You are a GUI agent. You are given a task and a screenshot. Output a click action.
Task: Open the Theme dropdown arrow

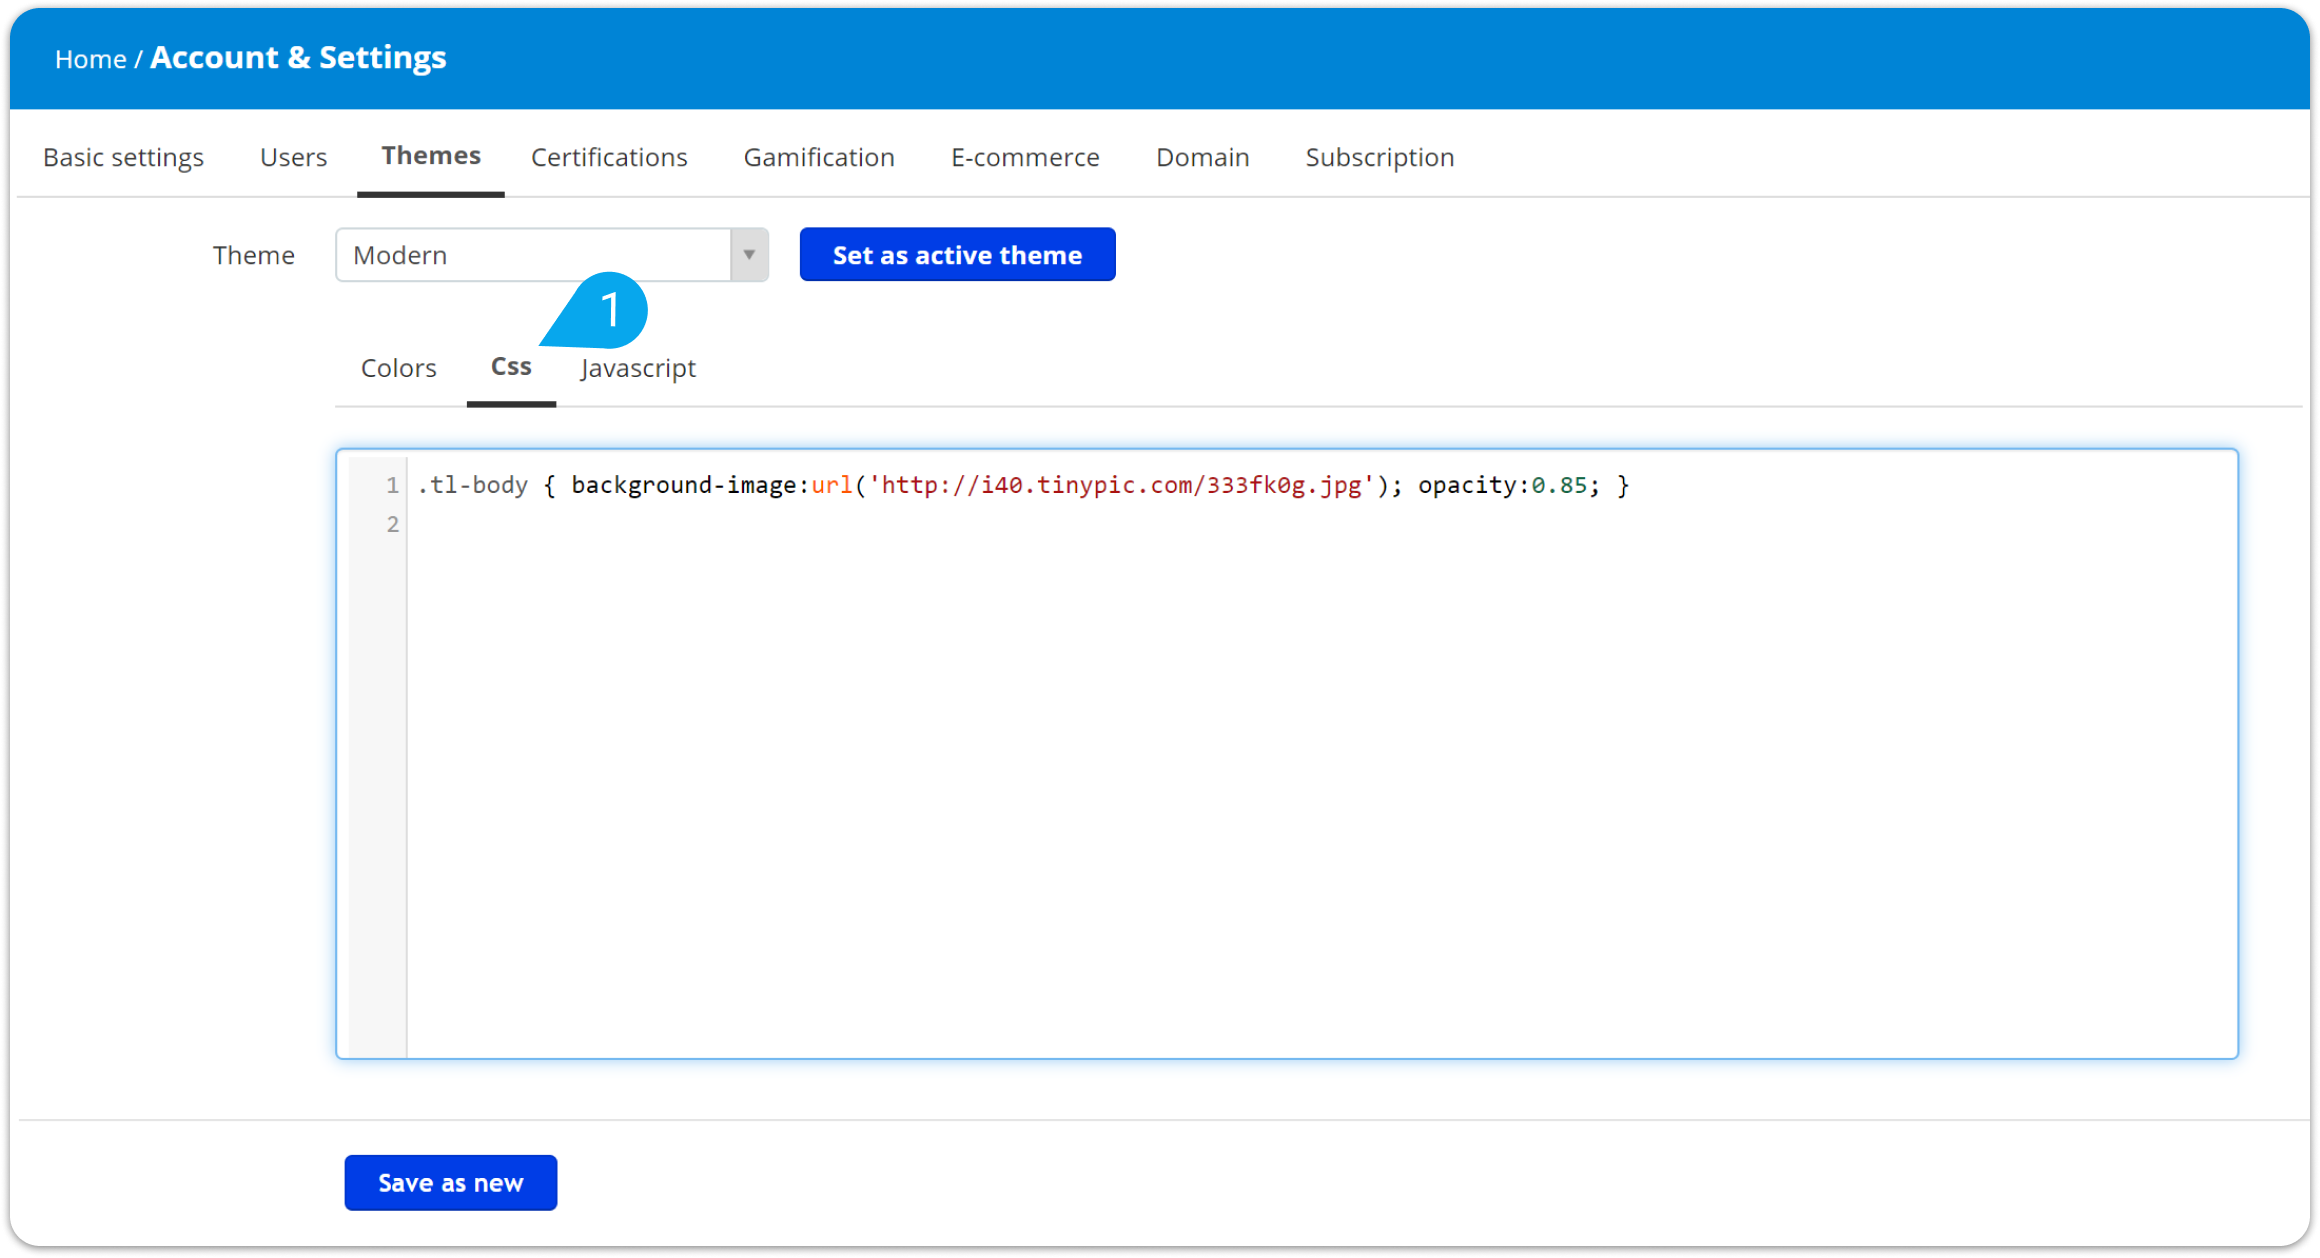tap(749, 255)
